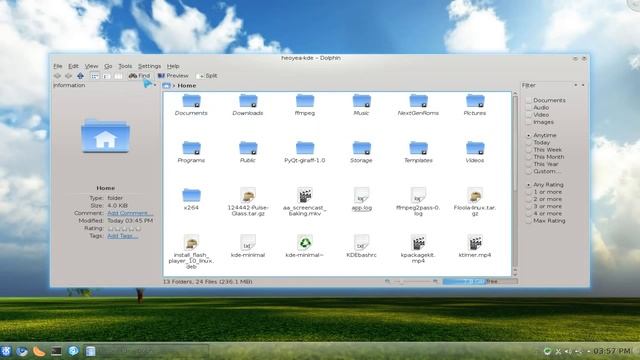The height and width of the screenshot is (360, 640).
Task: Select the ktimer.mp4 video
Action: [x=475, y=247]
